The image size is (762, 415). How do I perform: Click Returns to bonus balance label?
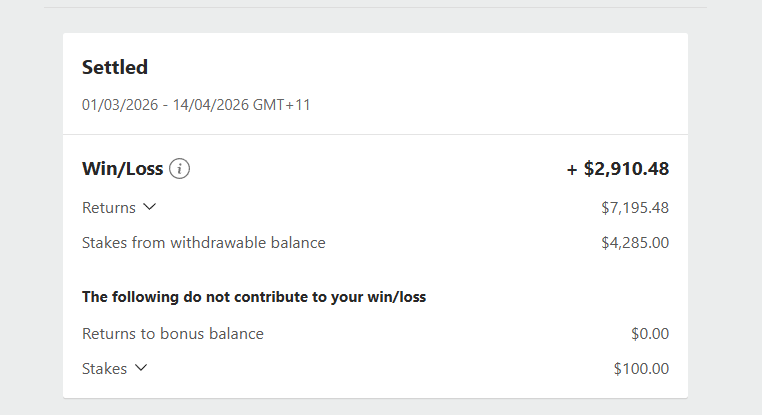(x=173, y=334)
